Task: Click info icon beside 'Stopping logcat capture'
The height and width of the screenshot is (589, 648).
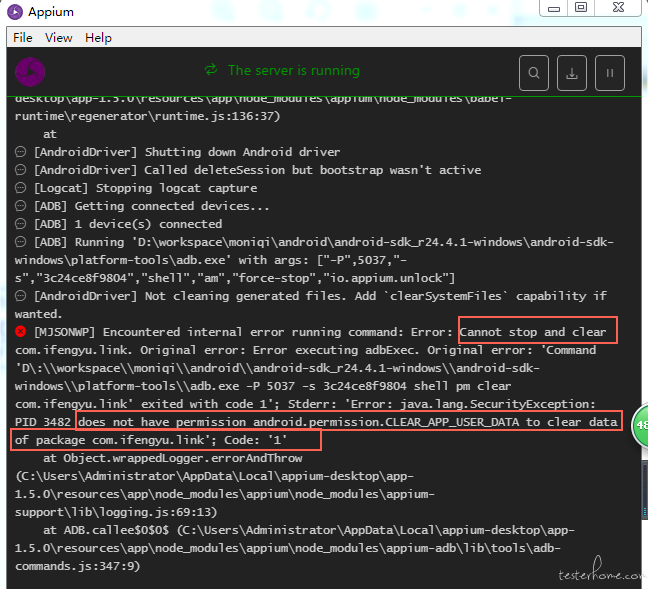Action: click(x=20, y=188)
